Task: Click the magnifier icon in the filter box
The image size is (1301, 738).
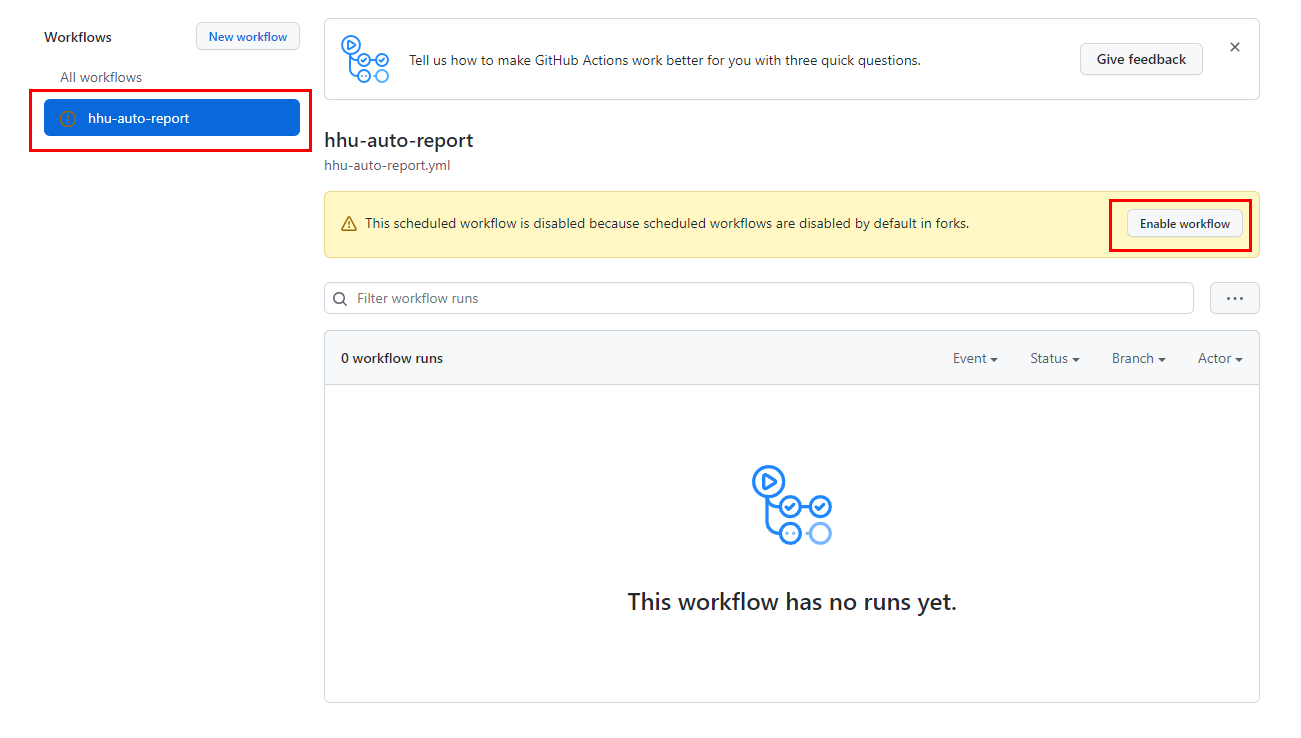Action: click(340, 298)
